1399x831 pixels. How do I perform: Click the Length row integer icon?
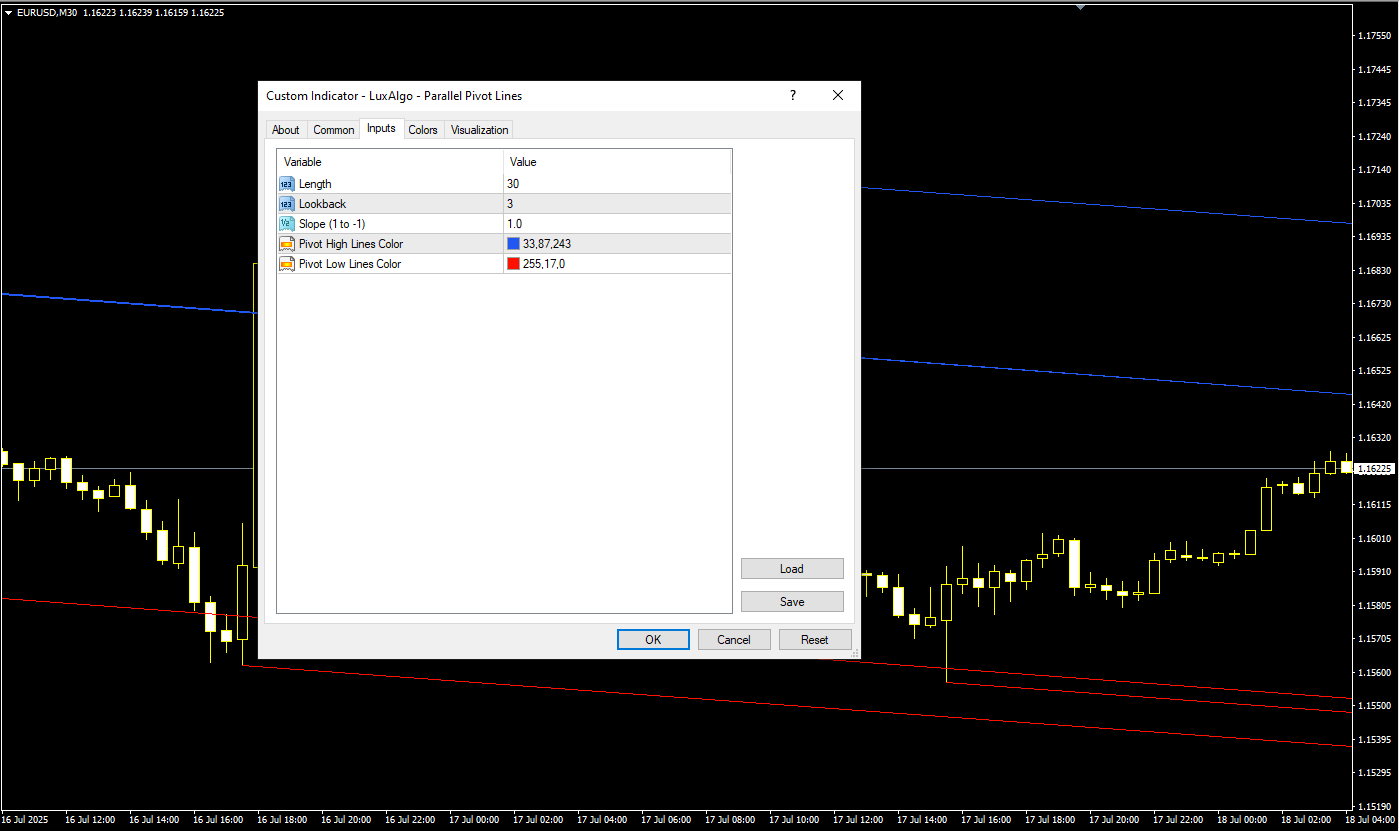click(287, 184)
